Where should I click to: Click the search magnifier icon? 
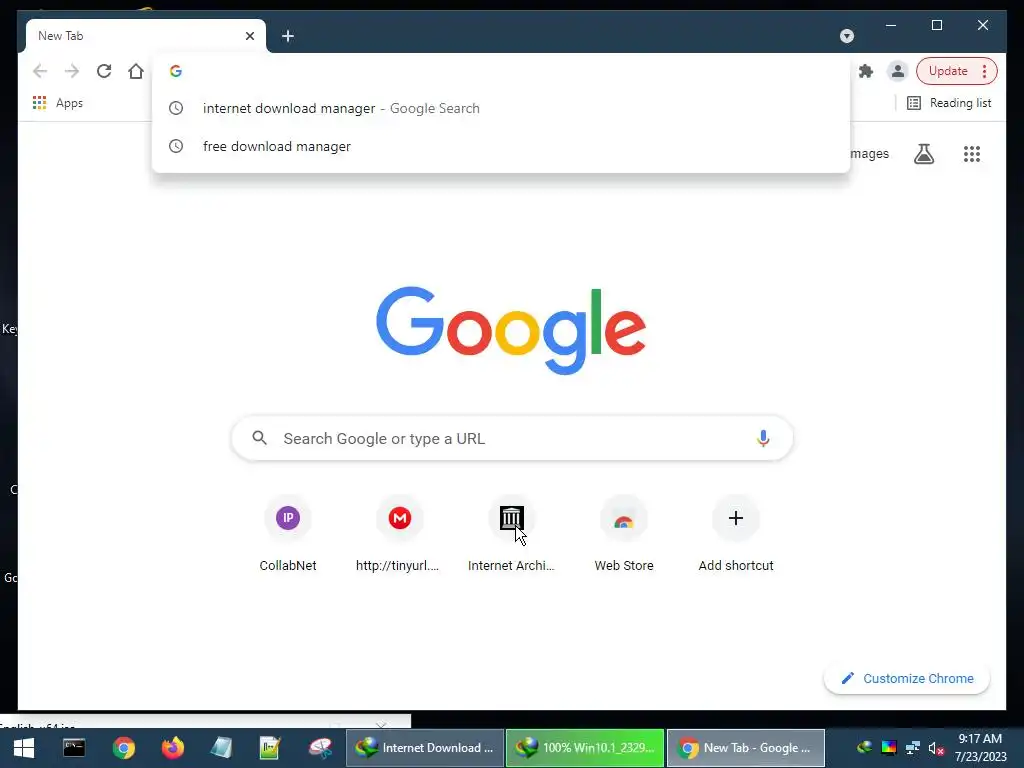coord(260,438)
